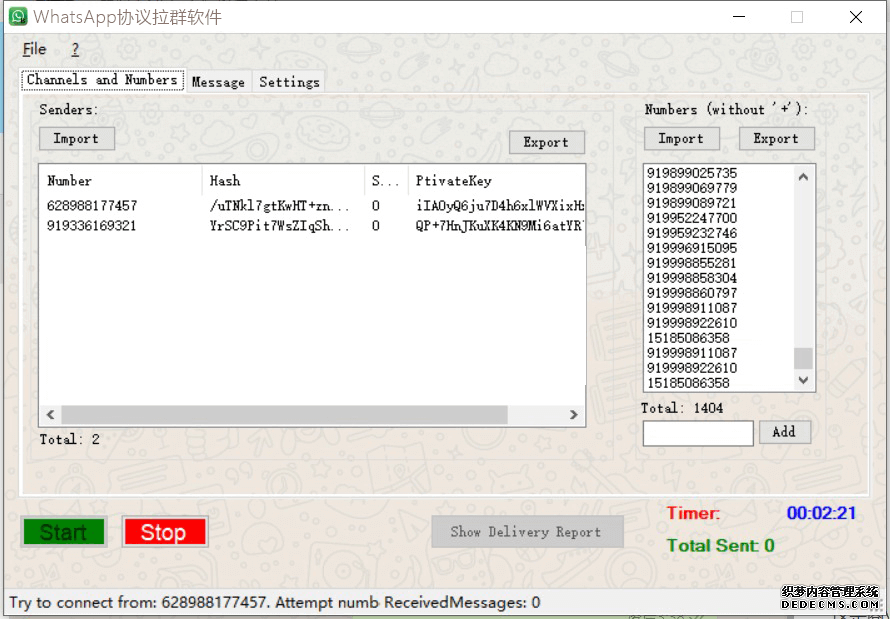Click the 'Senders:' label

(x=68, y=110)
